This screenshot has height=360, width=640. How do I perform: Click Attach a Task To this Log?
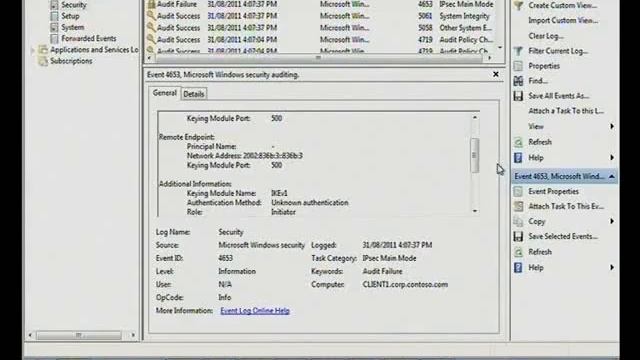[x=566, y=111]
